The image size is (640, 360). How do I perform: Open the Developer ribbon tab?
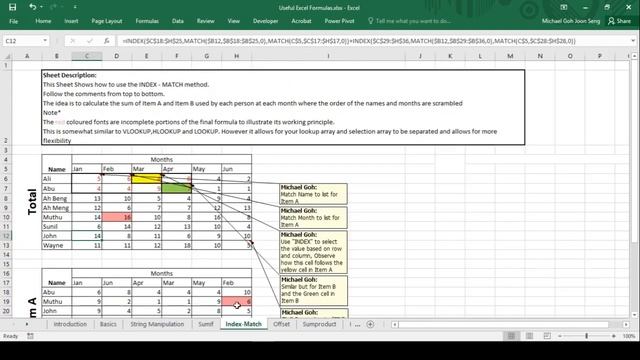tap(265, 21)
